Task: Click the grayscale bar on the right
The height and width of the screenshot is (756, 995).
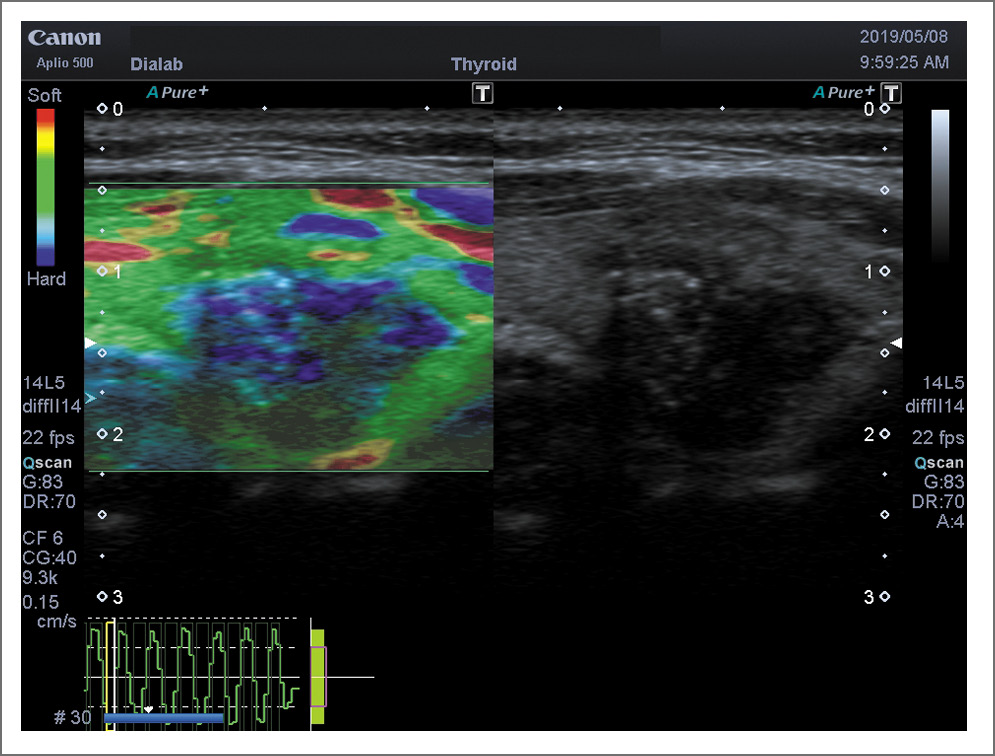Action: click(x=940, y=186)
